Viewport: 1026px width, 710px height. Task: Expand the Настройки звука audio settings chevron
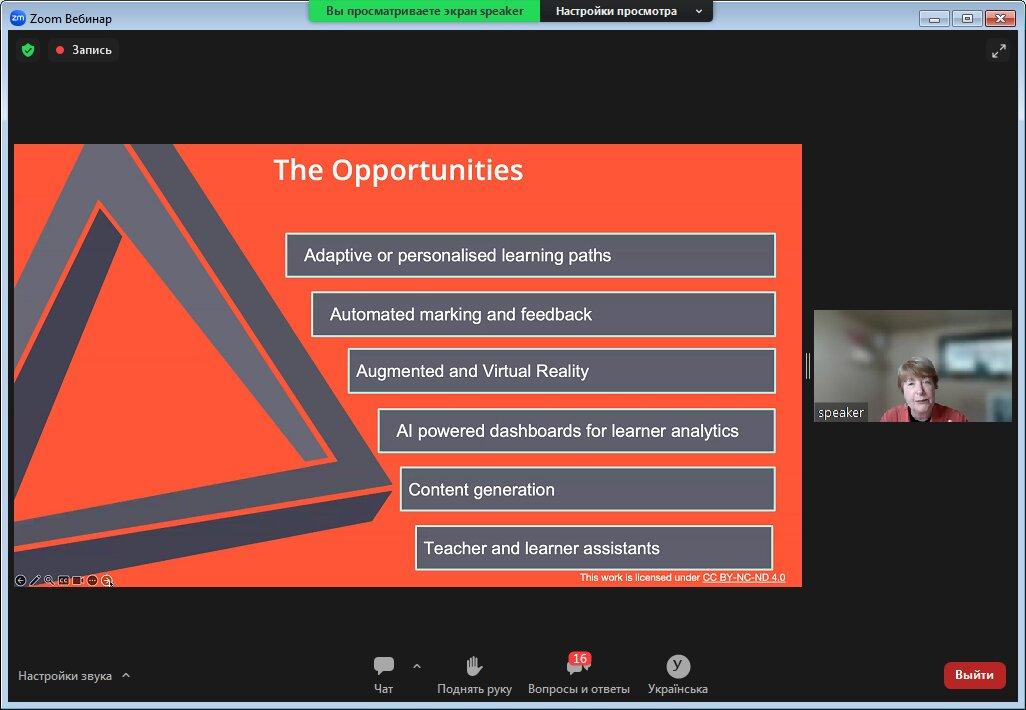pyautogui.click(x=126, y=675)
